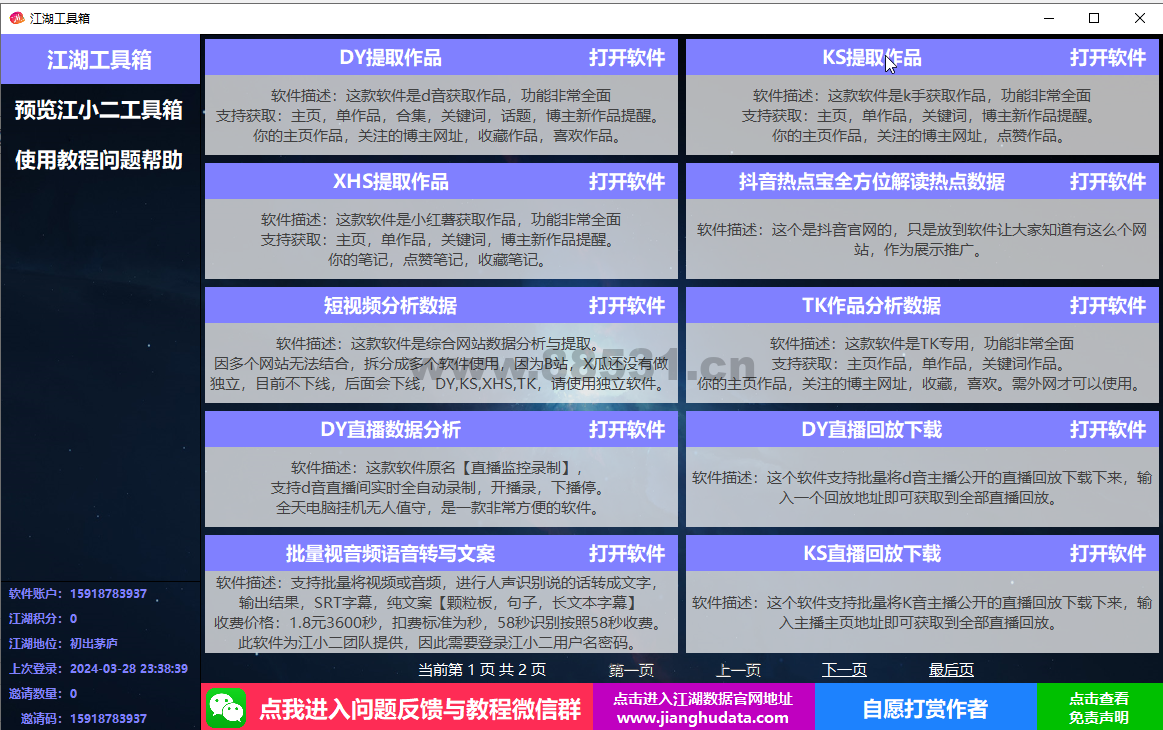1163x730 pixels.
Task: Click the 江湖积分 value
Action: click(73, 619)
